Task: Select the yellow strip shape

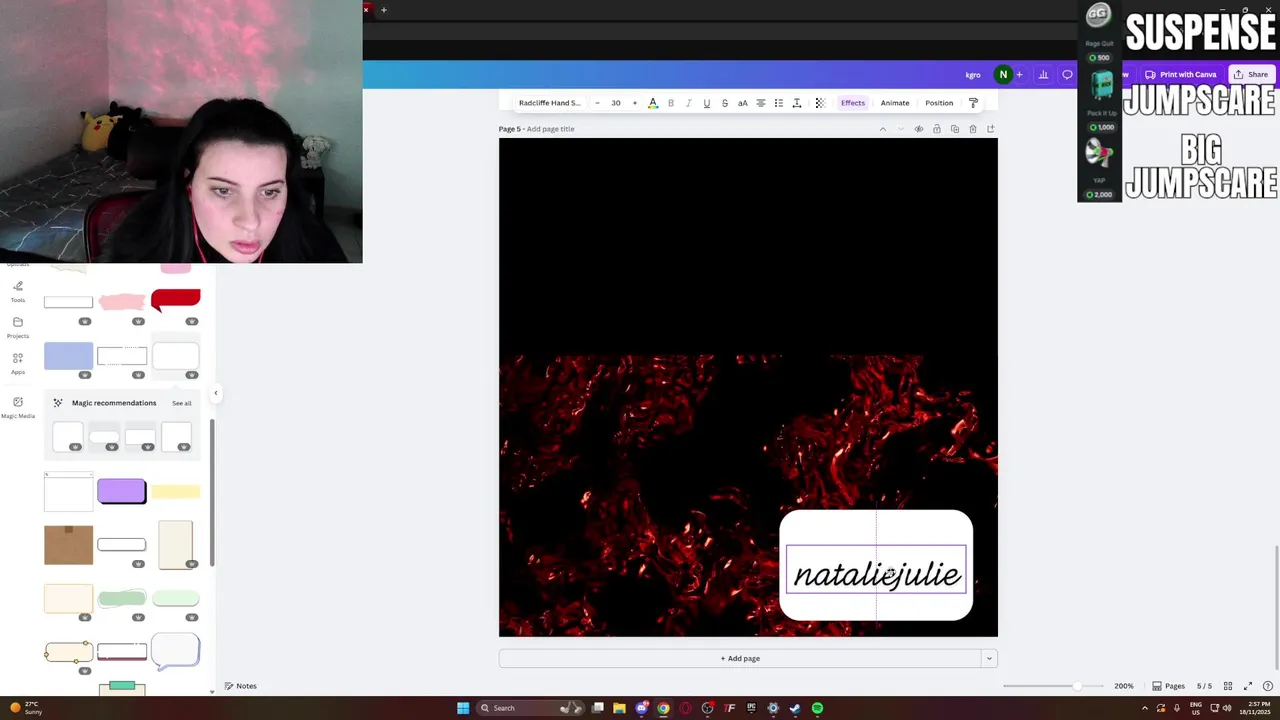Action: click(175, 491)
